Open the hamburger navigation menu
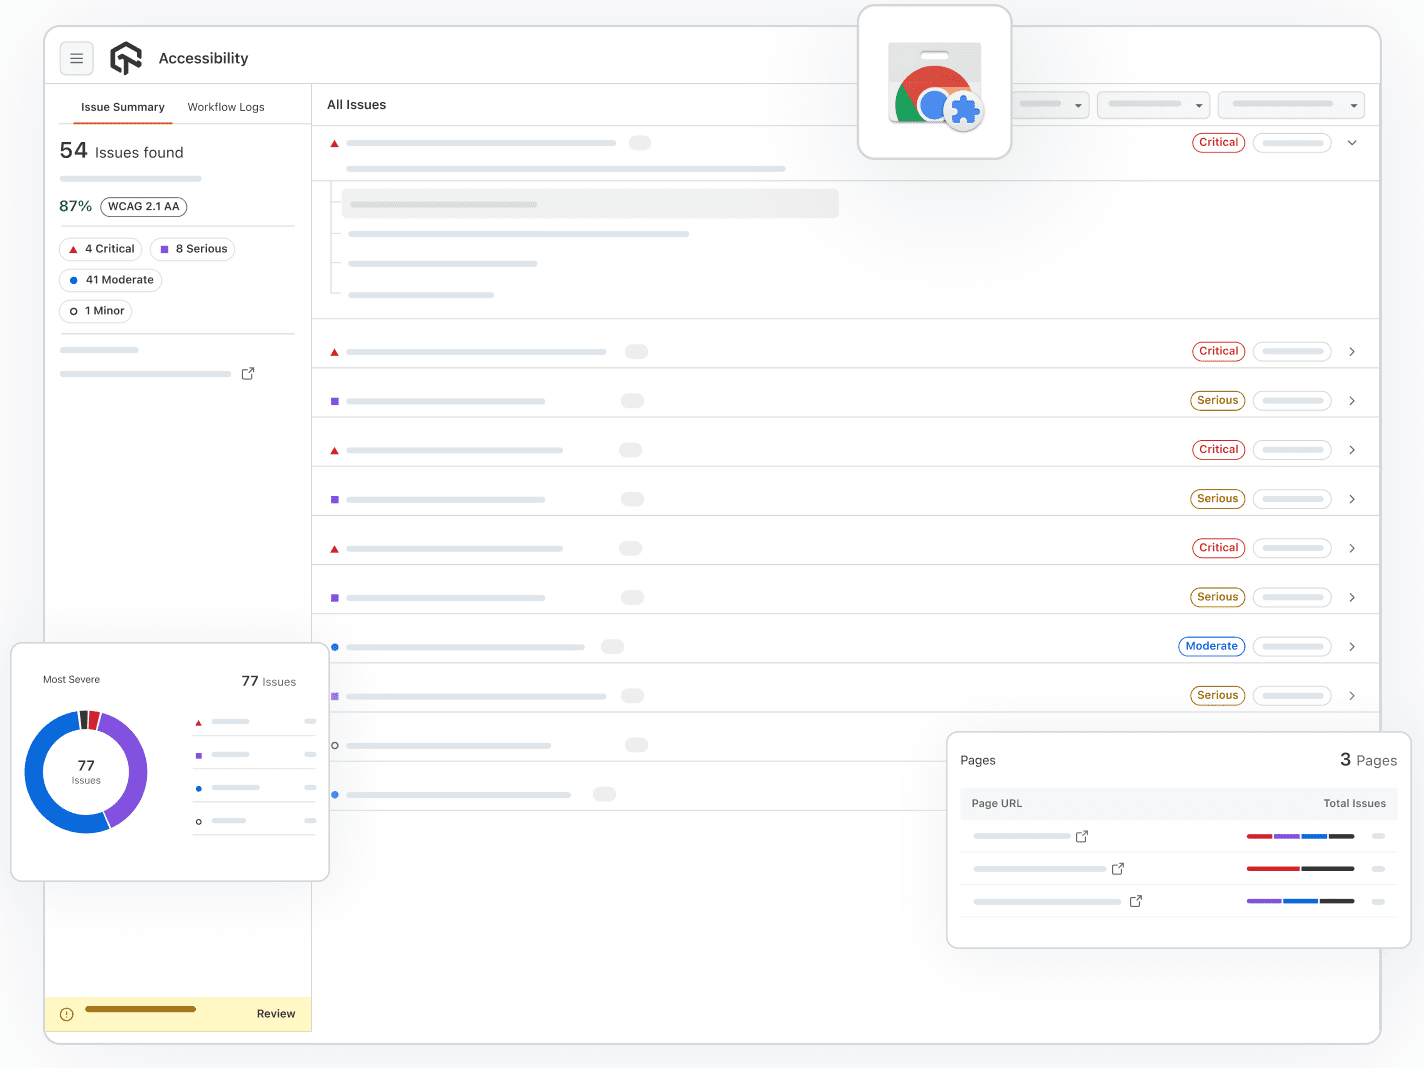 click(x=77, y=58)
